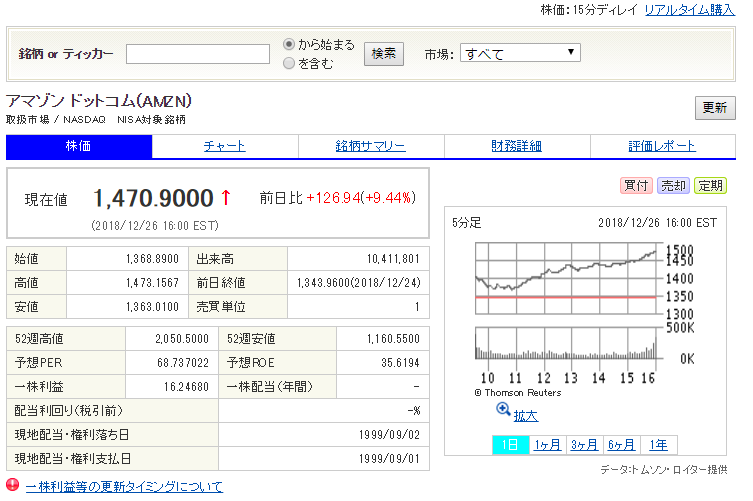Switch to the チャート tab
The height and width of the screenshot is (501, 753).
point(225,146)
